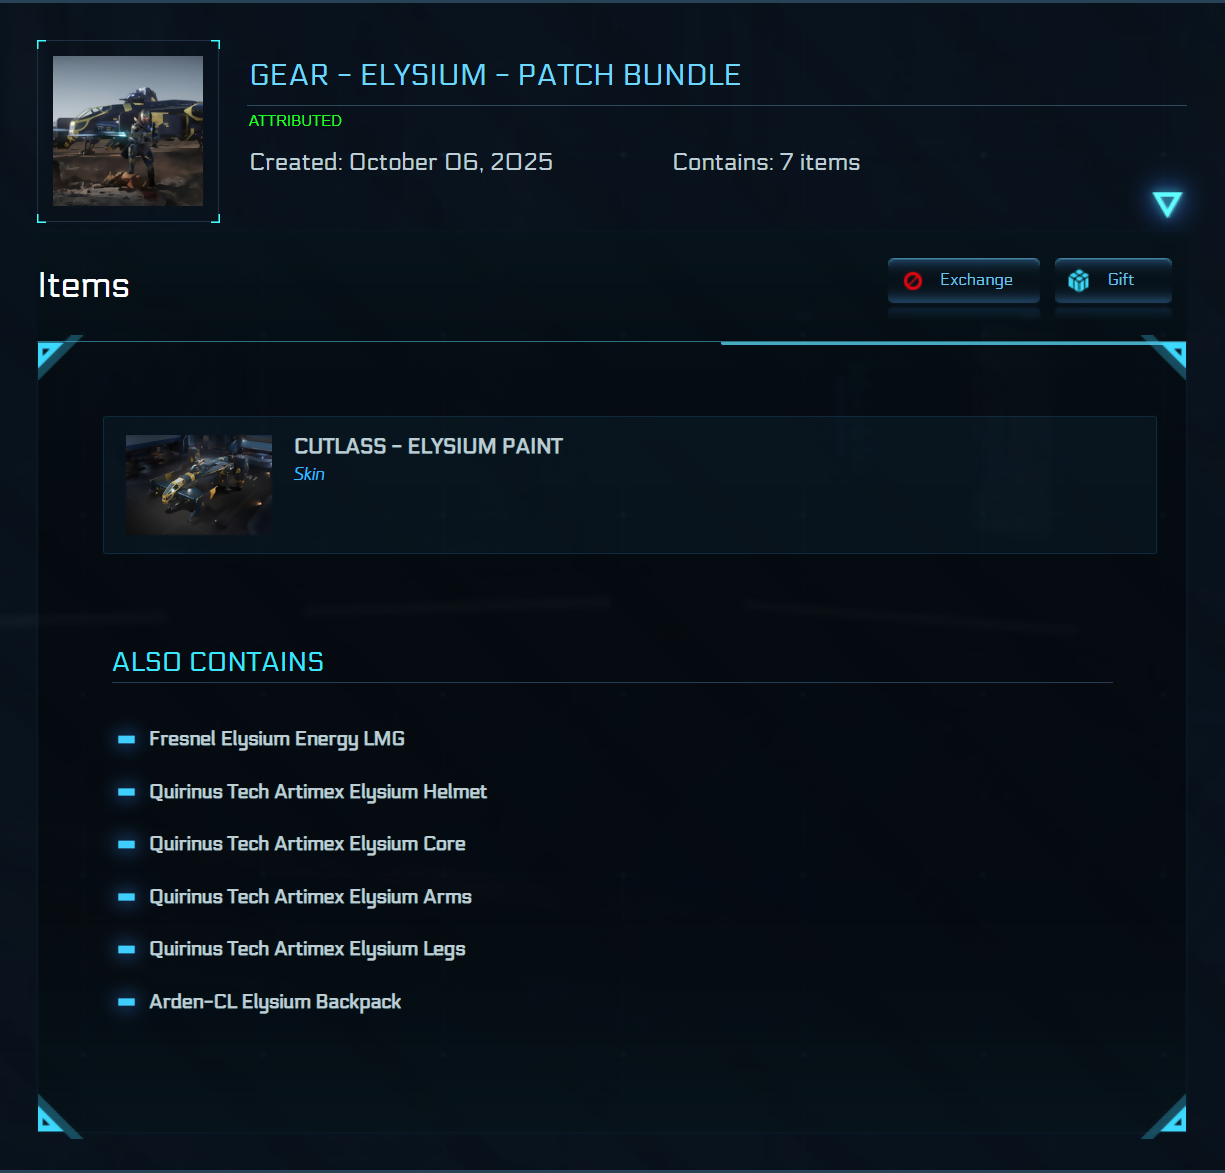Collapse the bundle using the triangle arrow

tap(1167, 204)
